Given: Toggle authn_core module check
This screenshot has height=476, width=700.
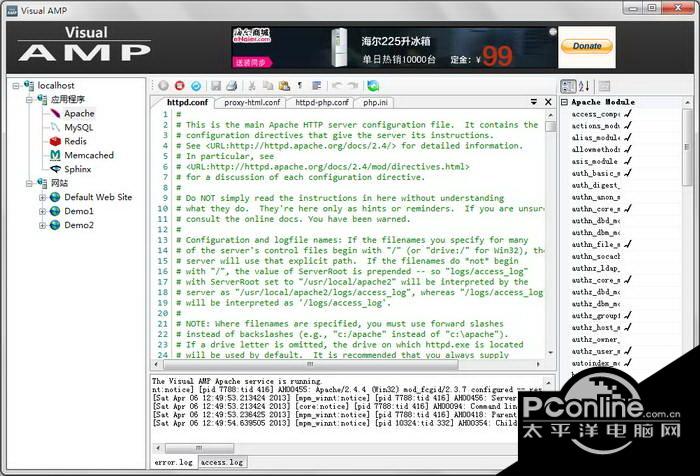Looking at the screenshot, I should [x=628, y=209].
